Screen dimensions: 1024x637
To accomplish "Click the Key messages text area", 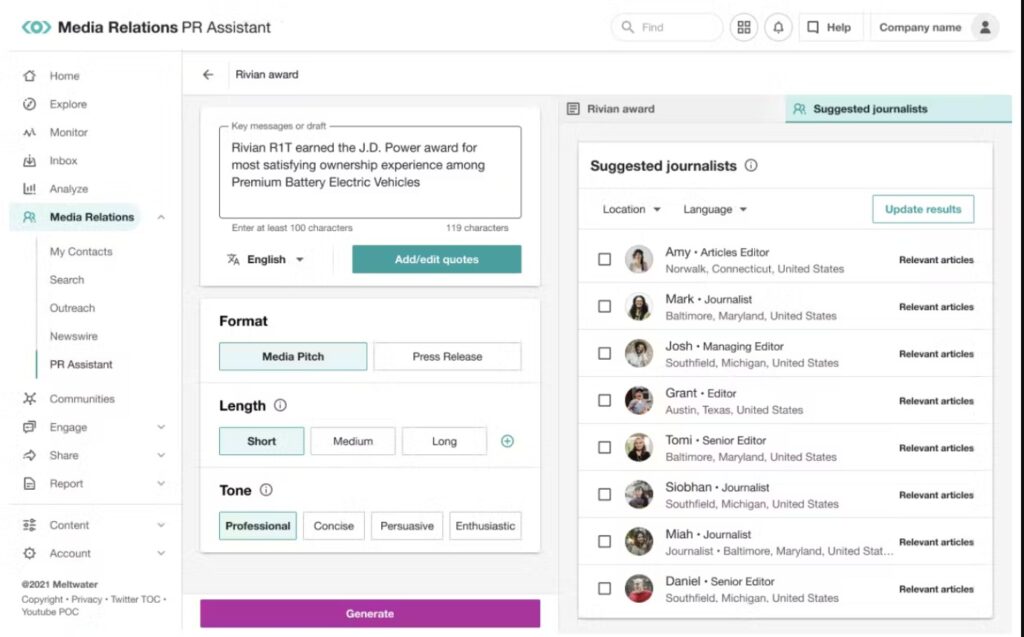I will click(x=370, y=172).
